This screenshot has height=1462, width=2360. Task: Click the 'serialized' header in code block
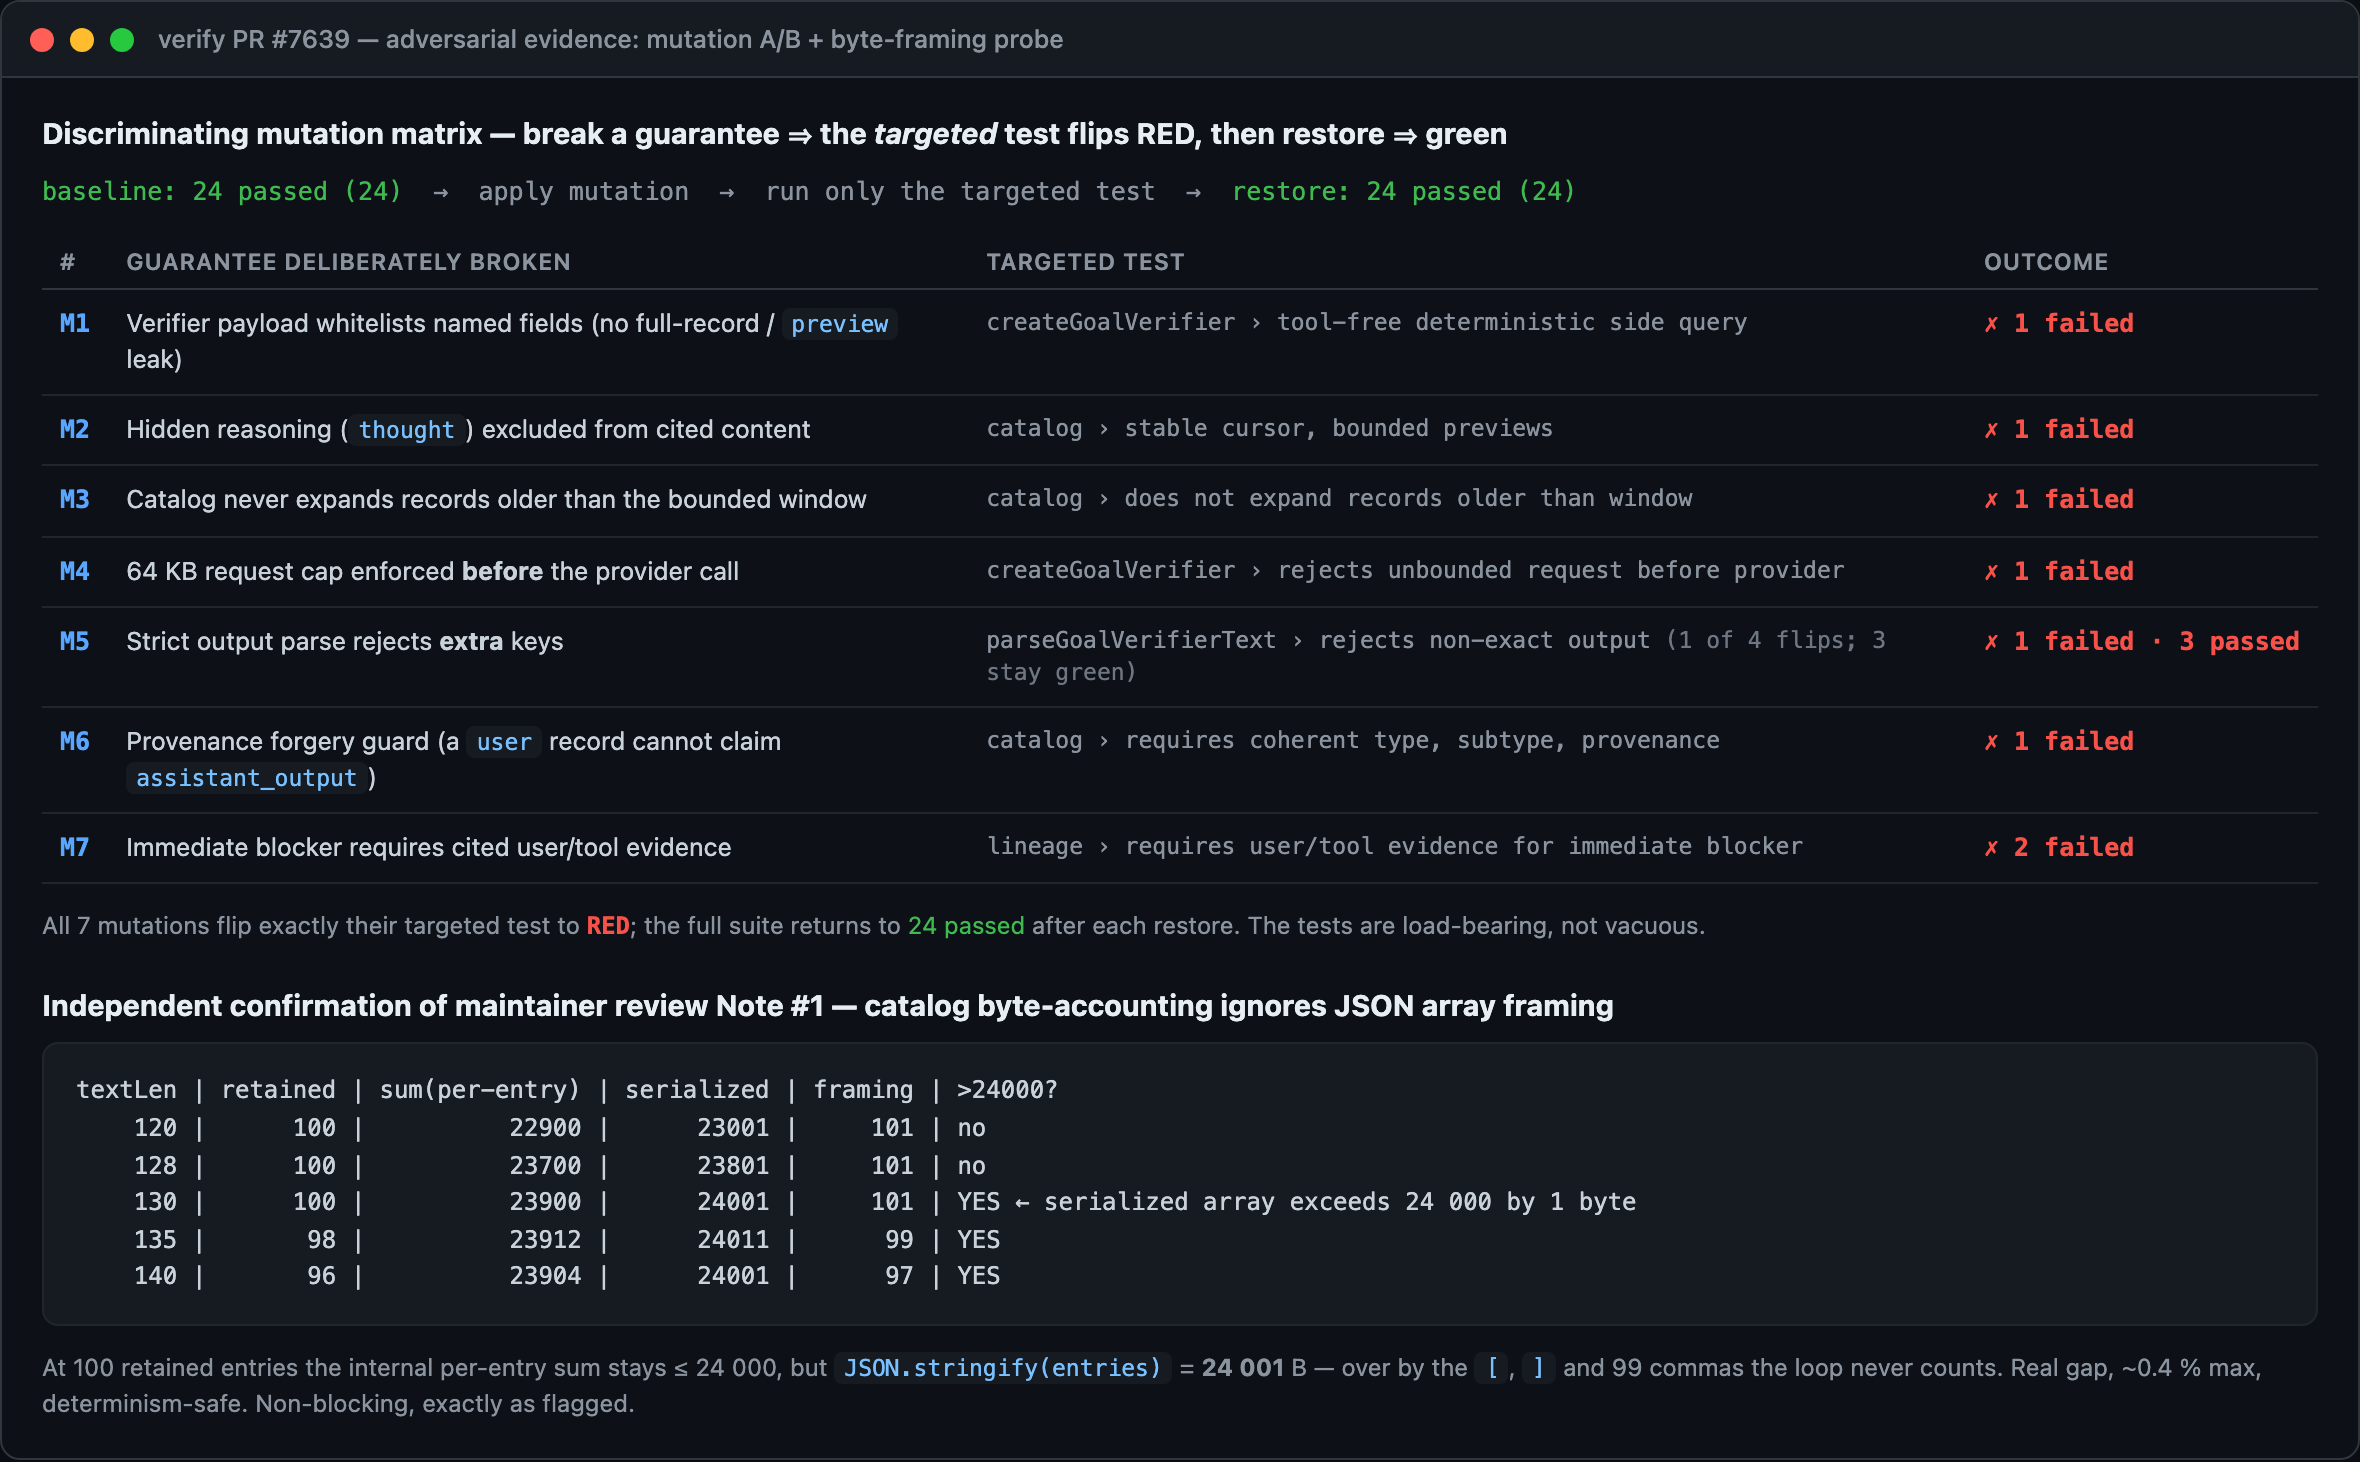coord(697,1089)
